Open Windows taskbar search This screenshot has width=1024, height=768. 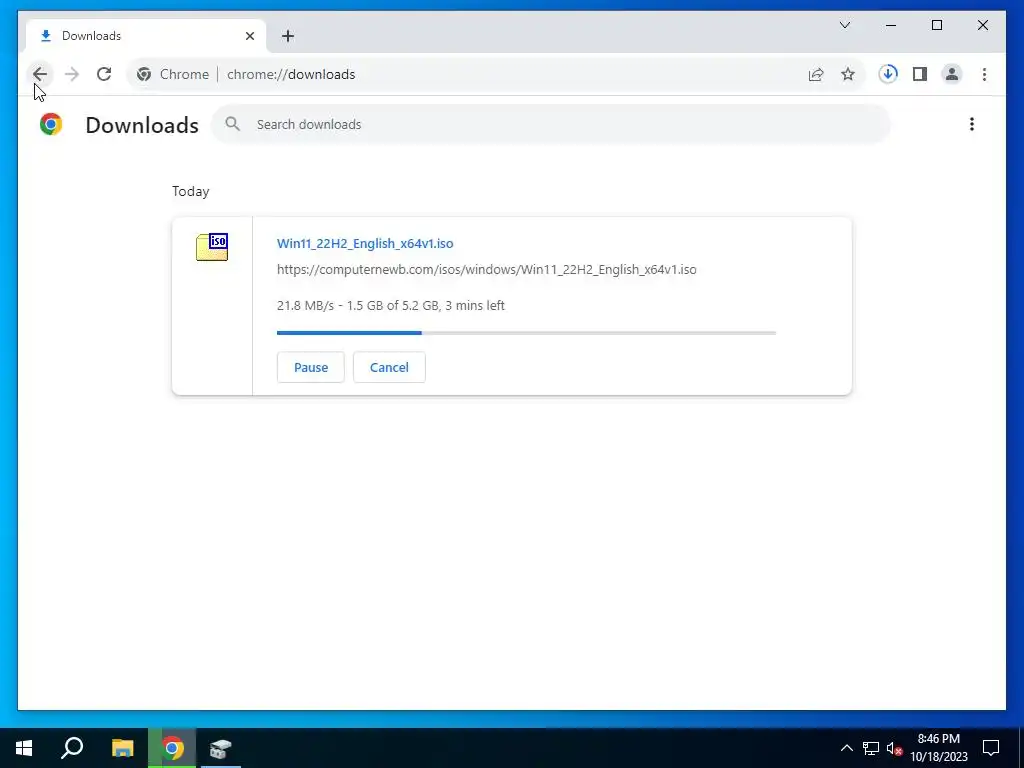pos(72,748)
